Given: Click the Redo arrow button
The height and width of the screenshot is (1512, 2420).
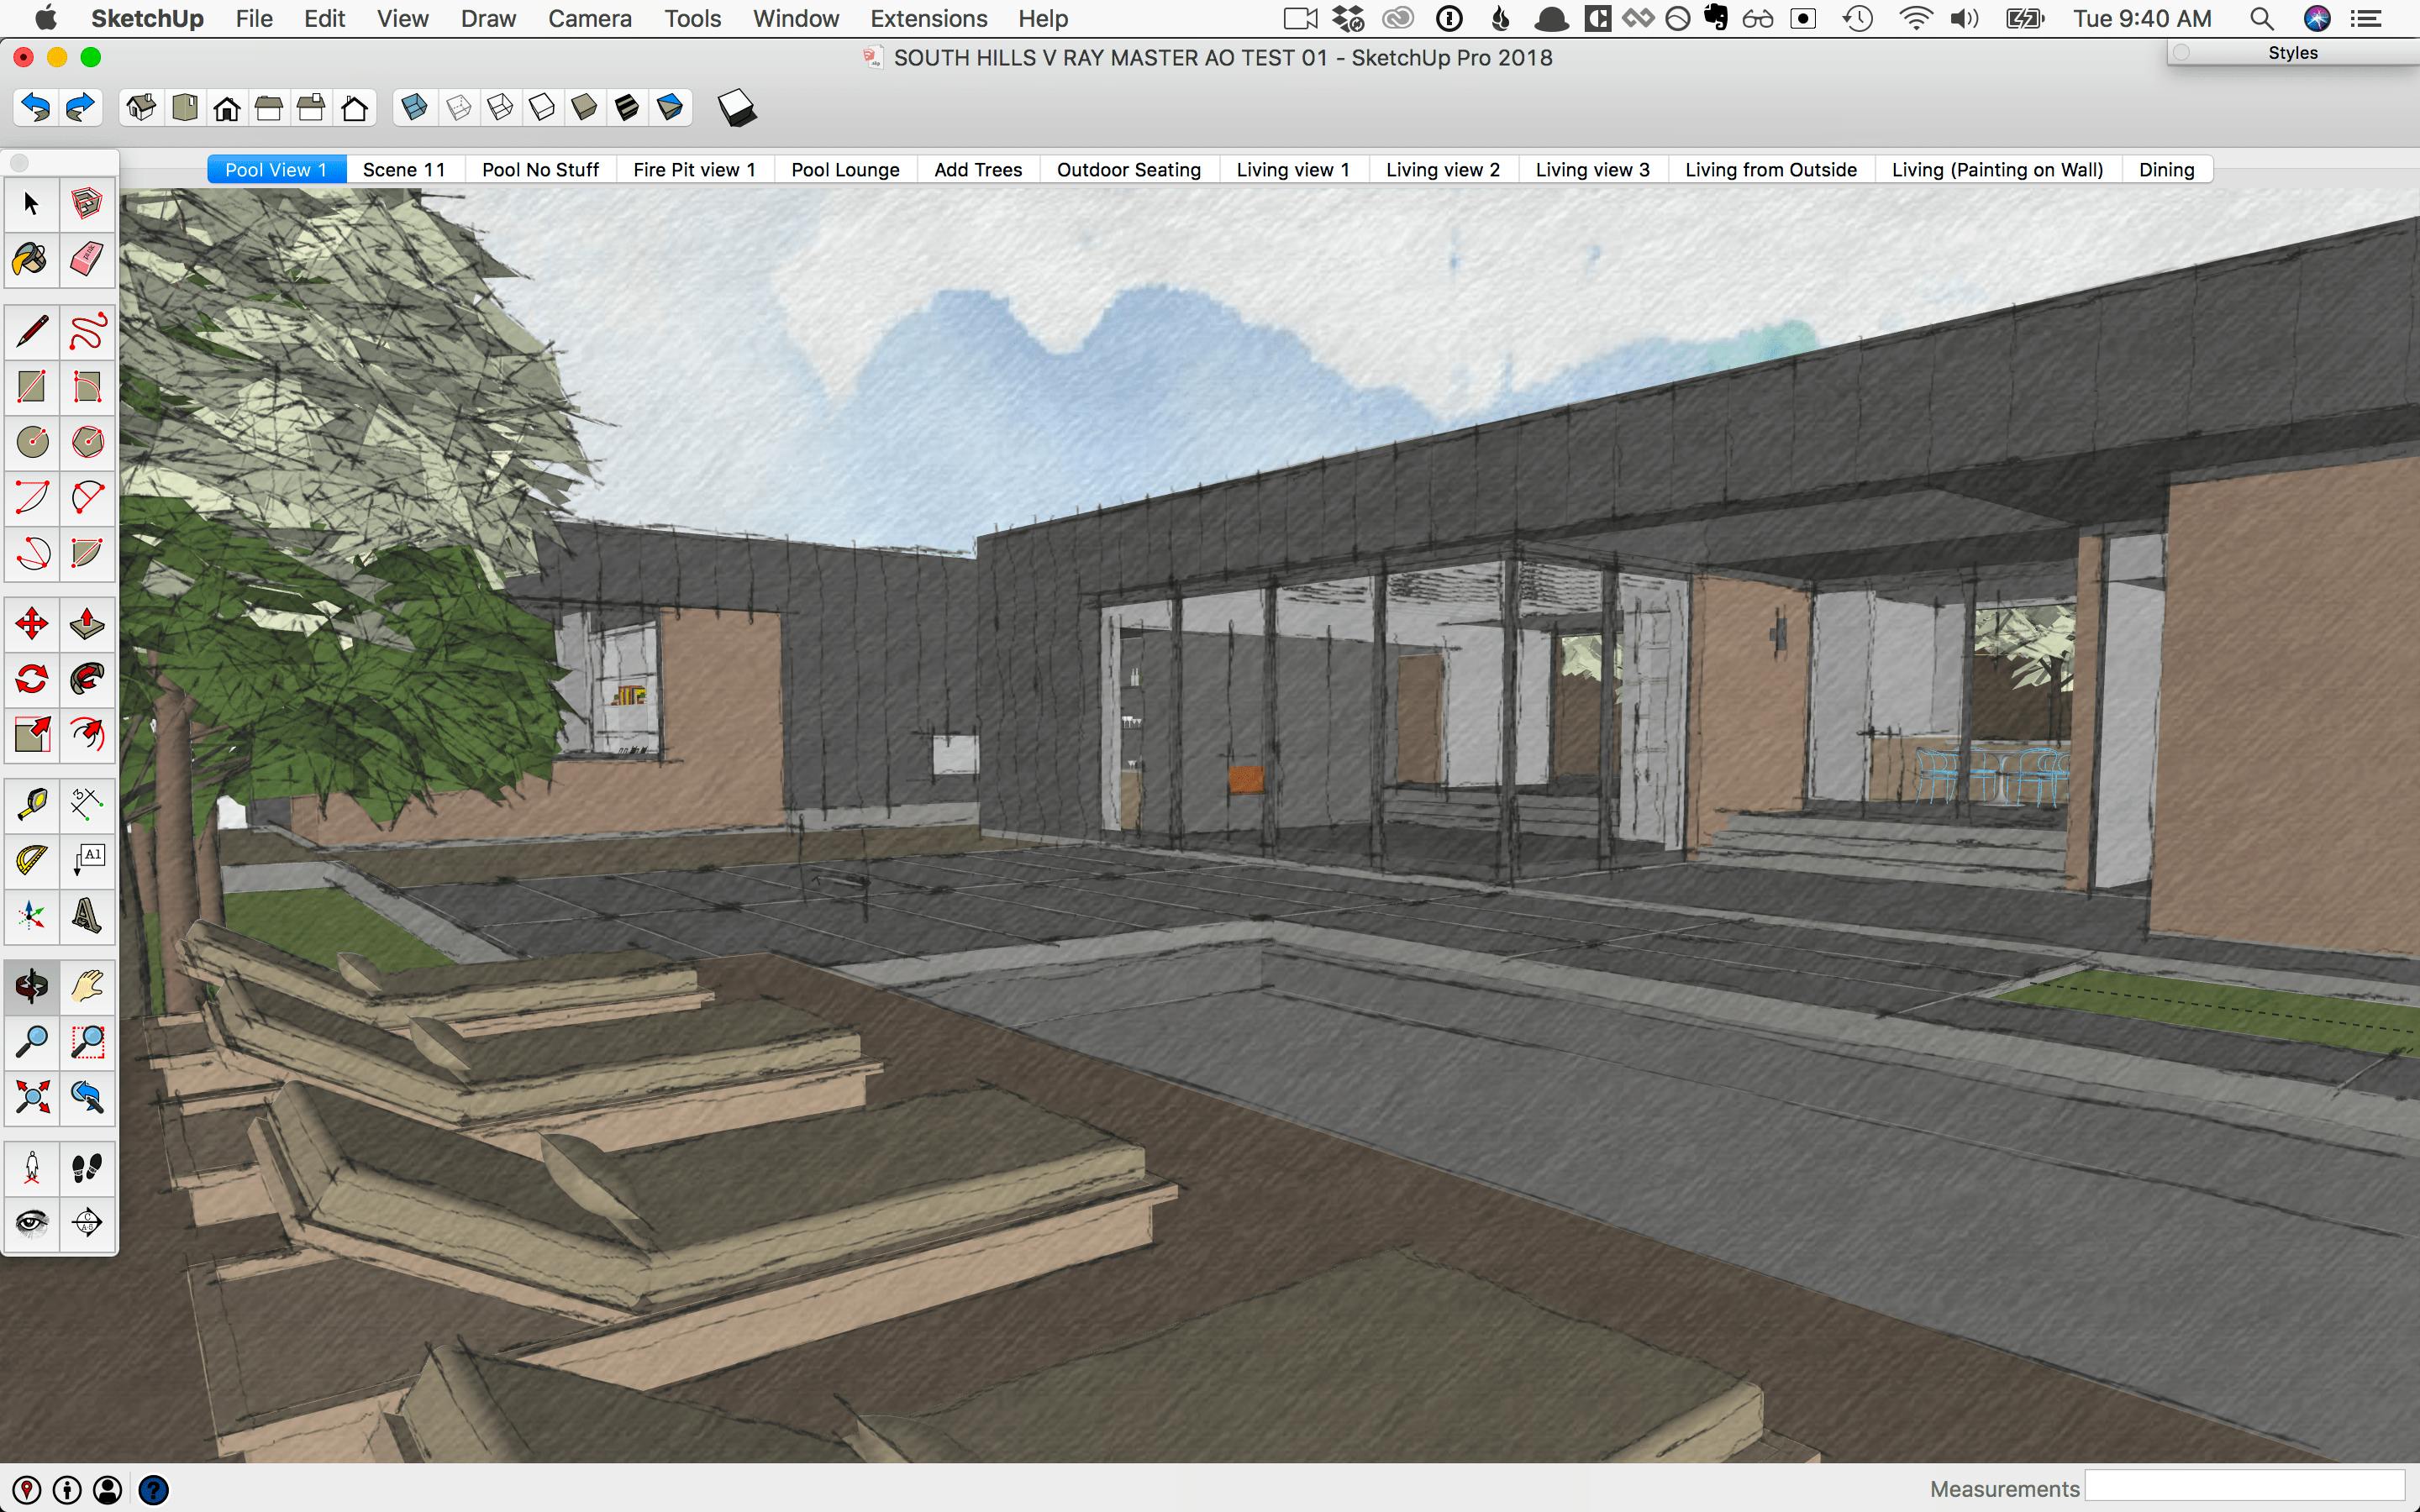Looking at the screenshot, I should point(80,107).
